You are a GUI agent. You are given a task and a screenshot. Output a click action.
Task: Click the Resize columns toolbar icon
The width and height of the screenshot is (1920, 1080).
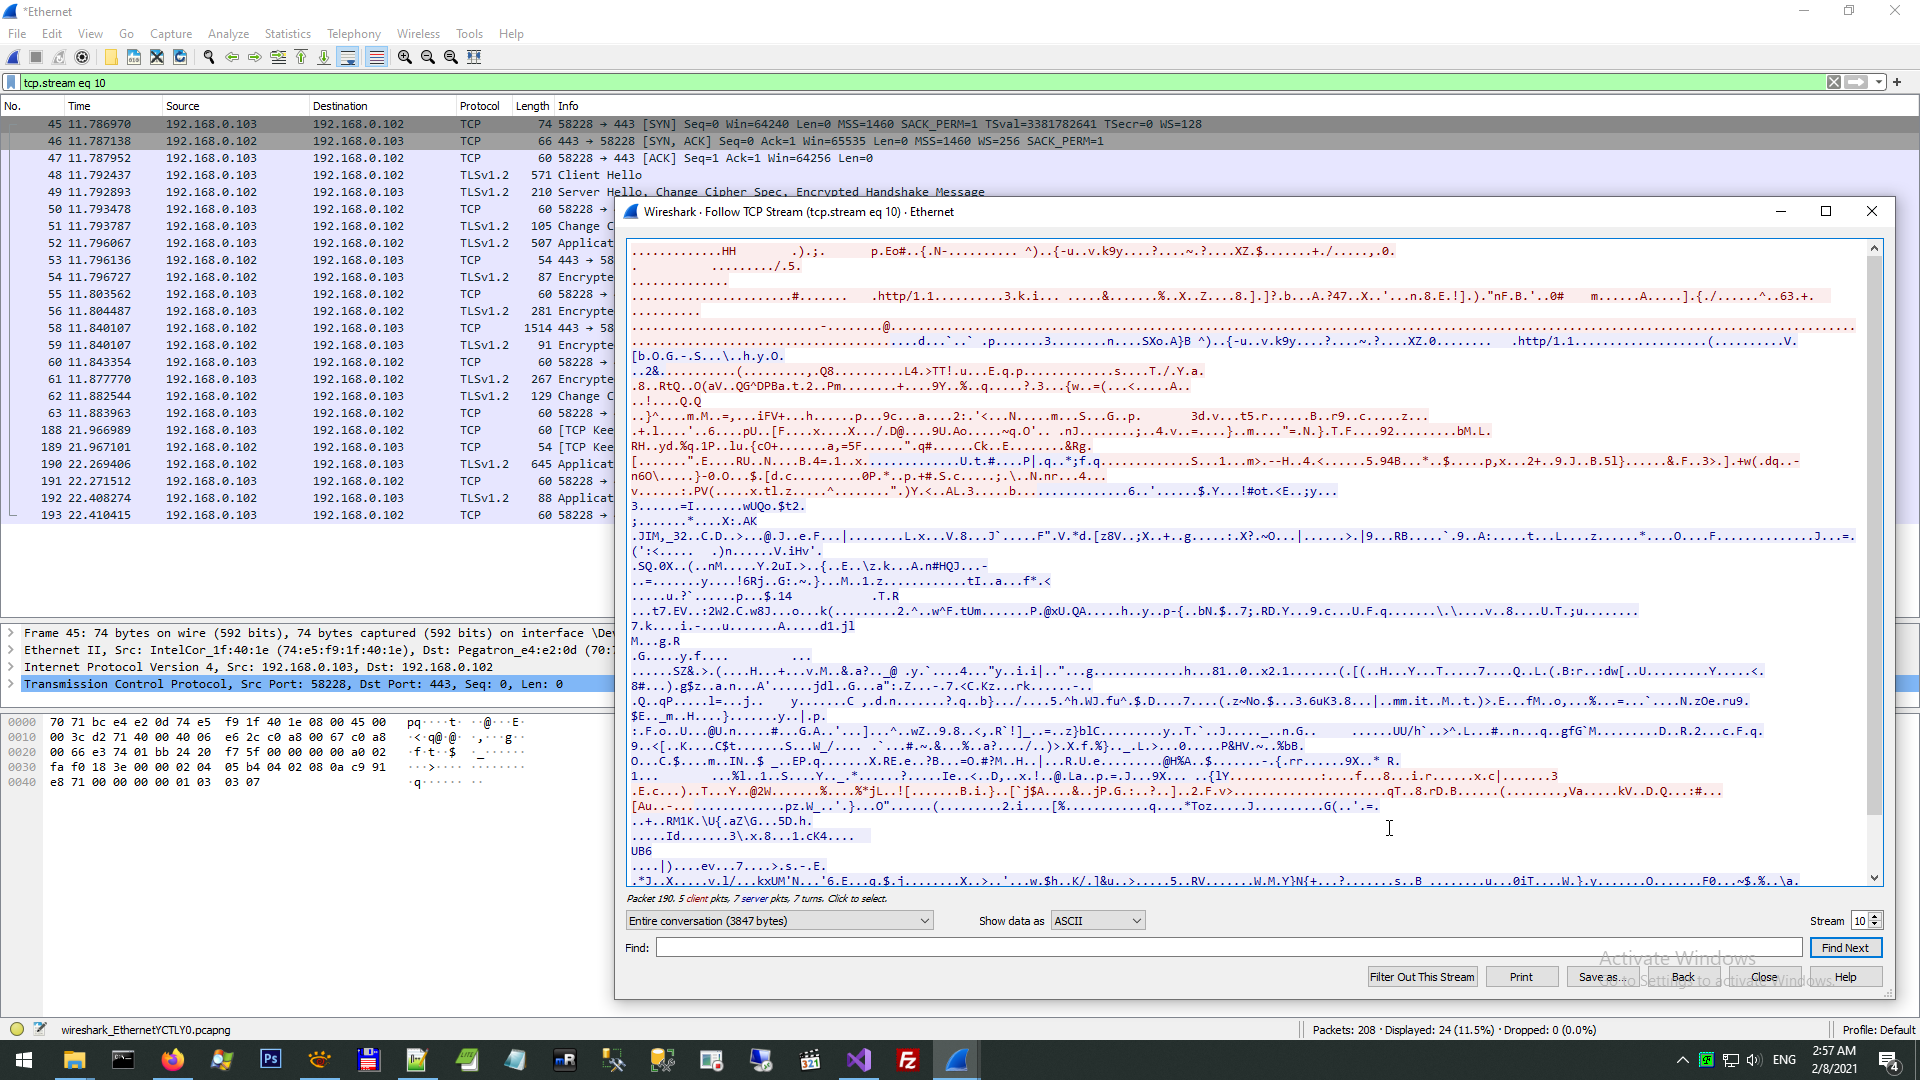pos(474,57)
